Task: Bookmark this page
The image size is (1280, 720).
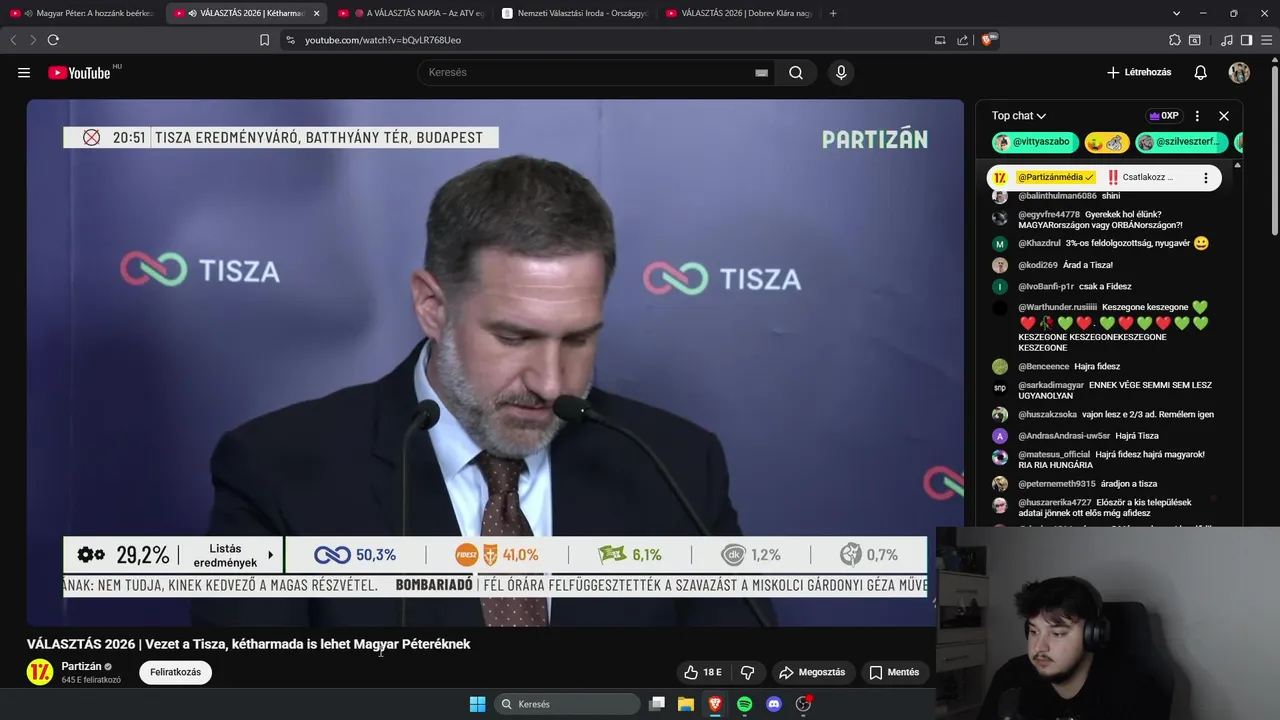Action: 264,40
